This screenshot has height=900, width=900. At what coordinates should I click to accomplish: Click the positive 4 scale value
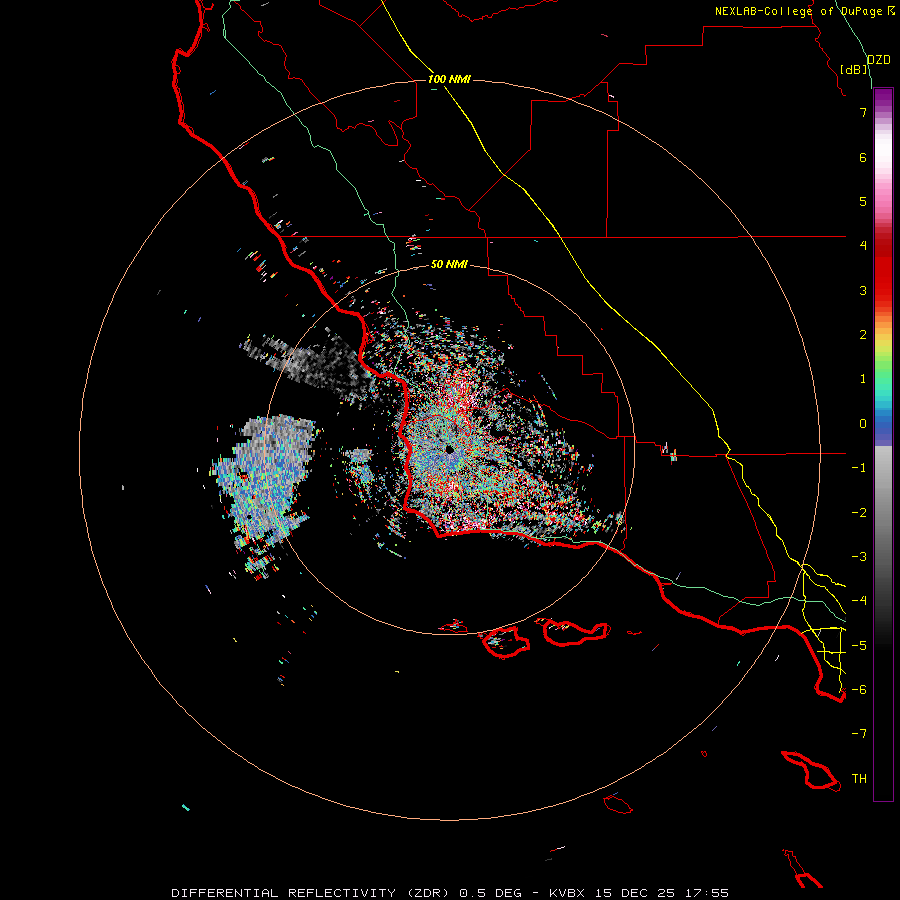863,246
